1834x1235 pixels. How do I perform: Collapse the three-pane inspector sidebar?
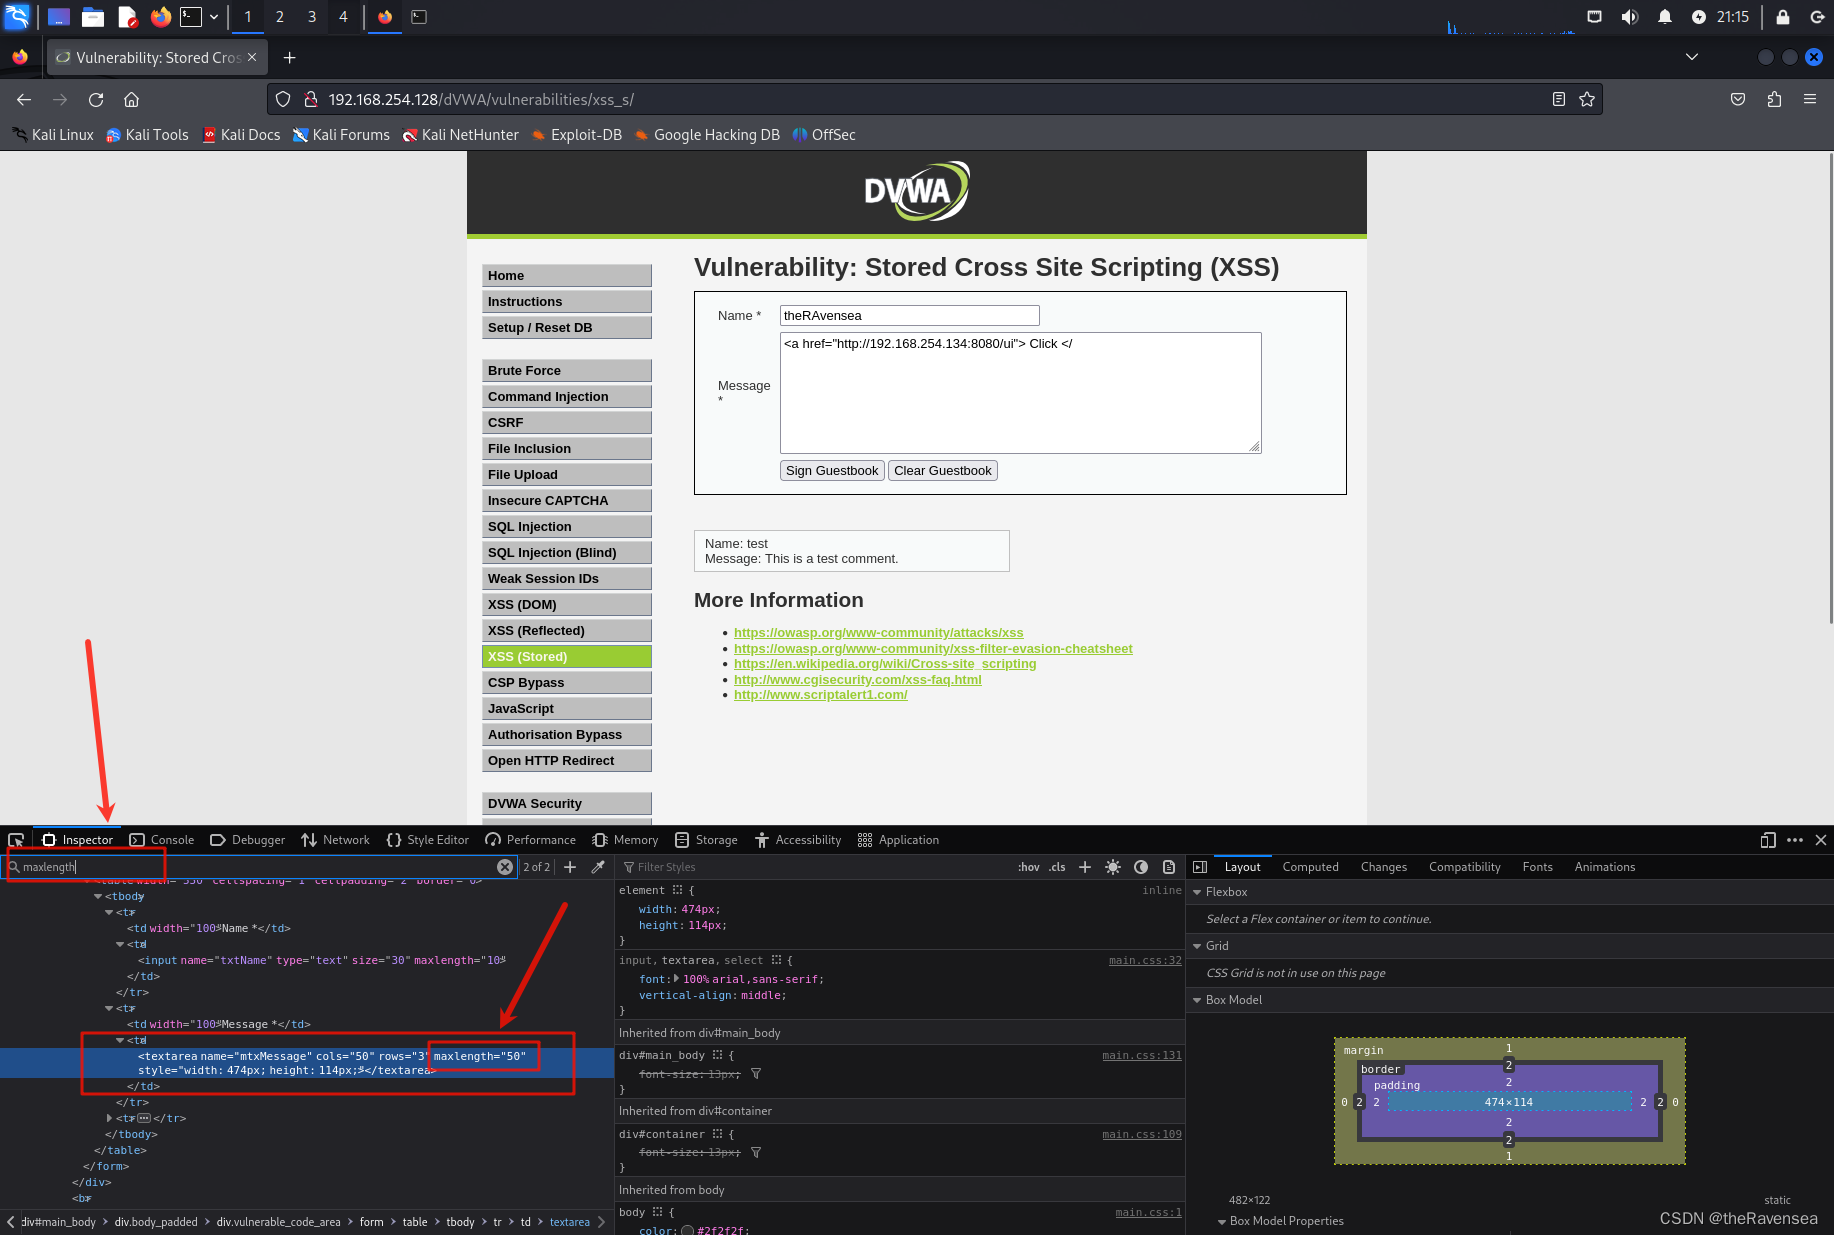[x=1200, y=867]
